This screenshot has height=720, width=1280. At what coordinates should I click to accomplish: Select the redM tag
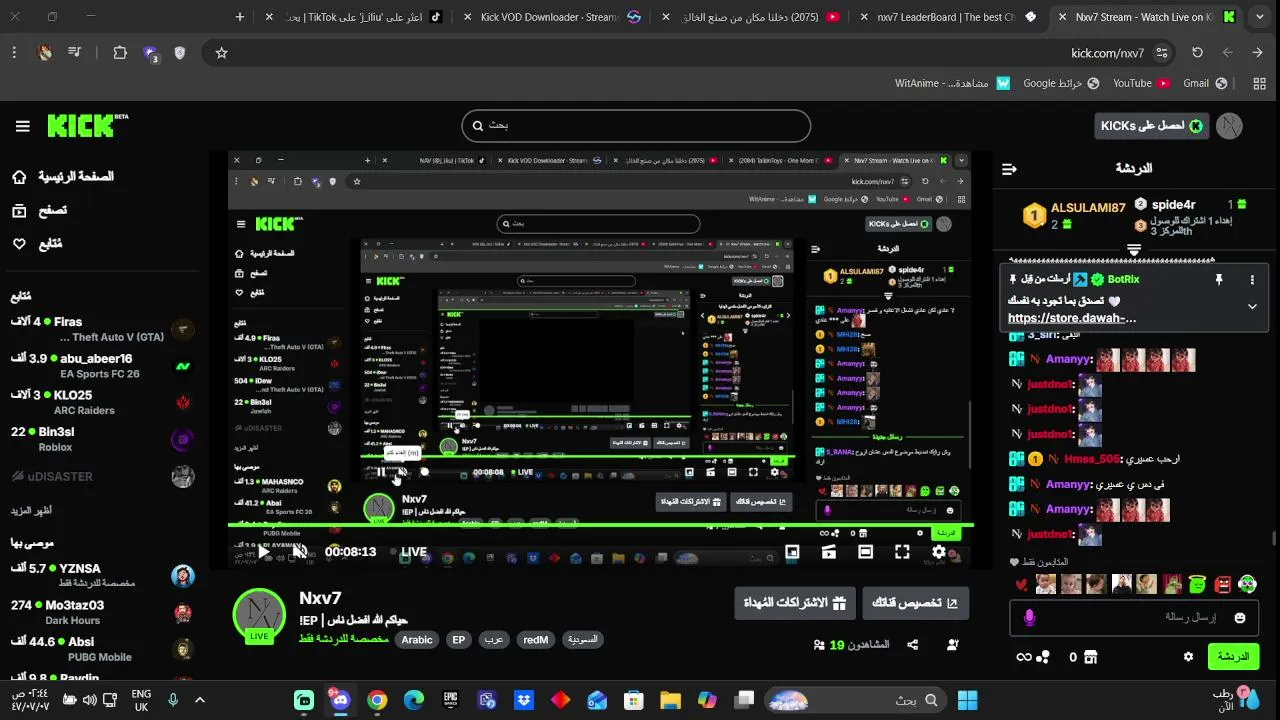point(536,640)
